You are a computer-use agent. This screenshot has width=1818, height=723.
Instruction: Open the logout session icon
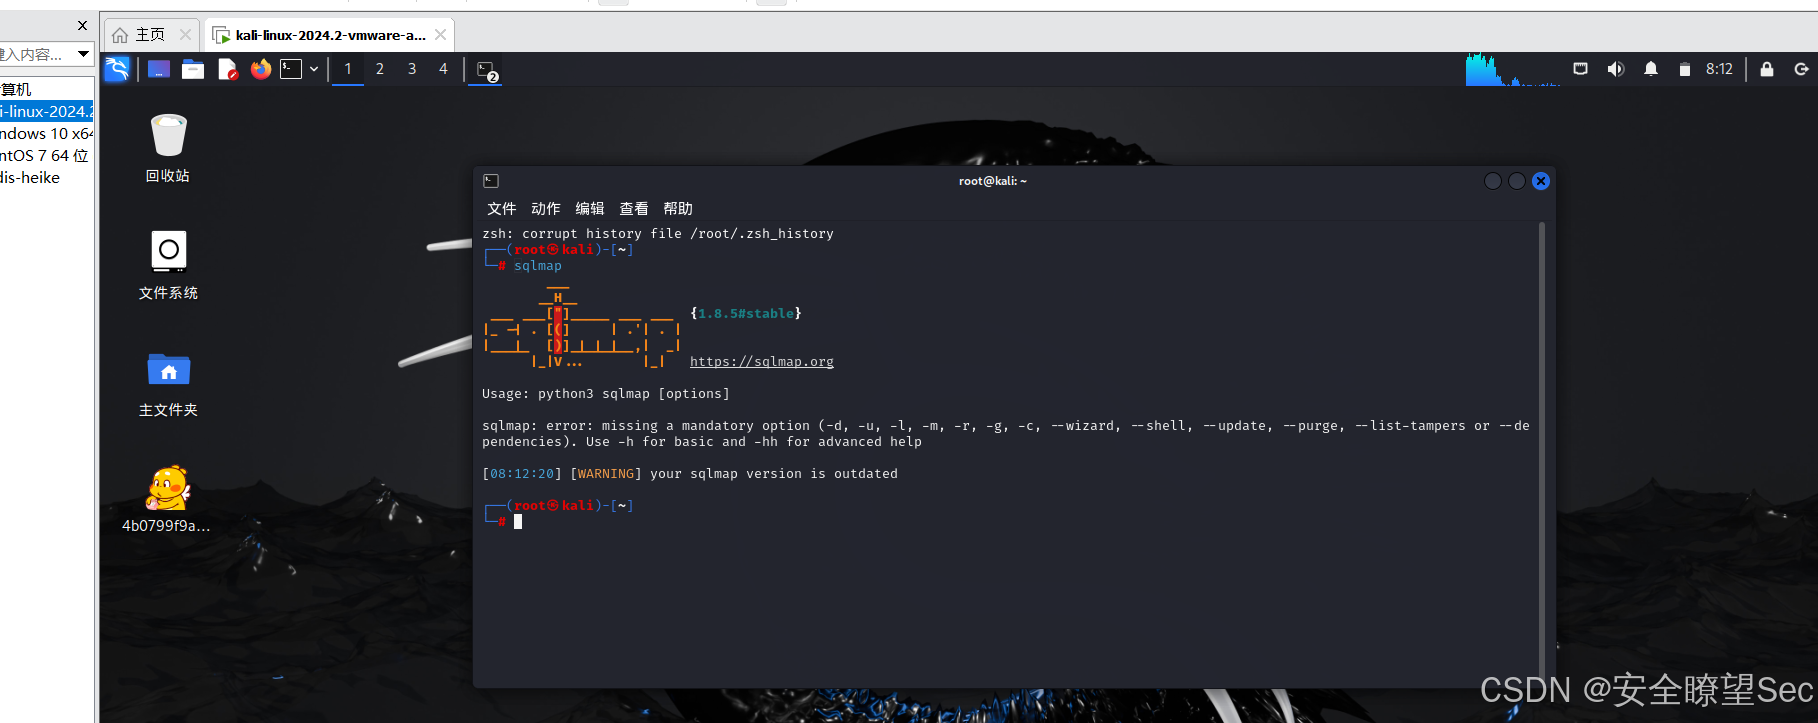point(1801,69)
